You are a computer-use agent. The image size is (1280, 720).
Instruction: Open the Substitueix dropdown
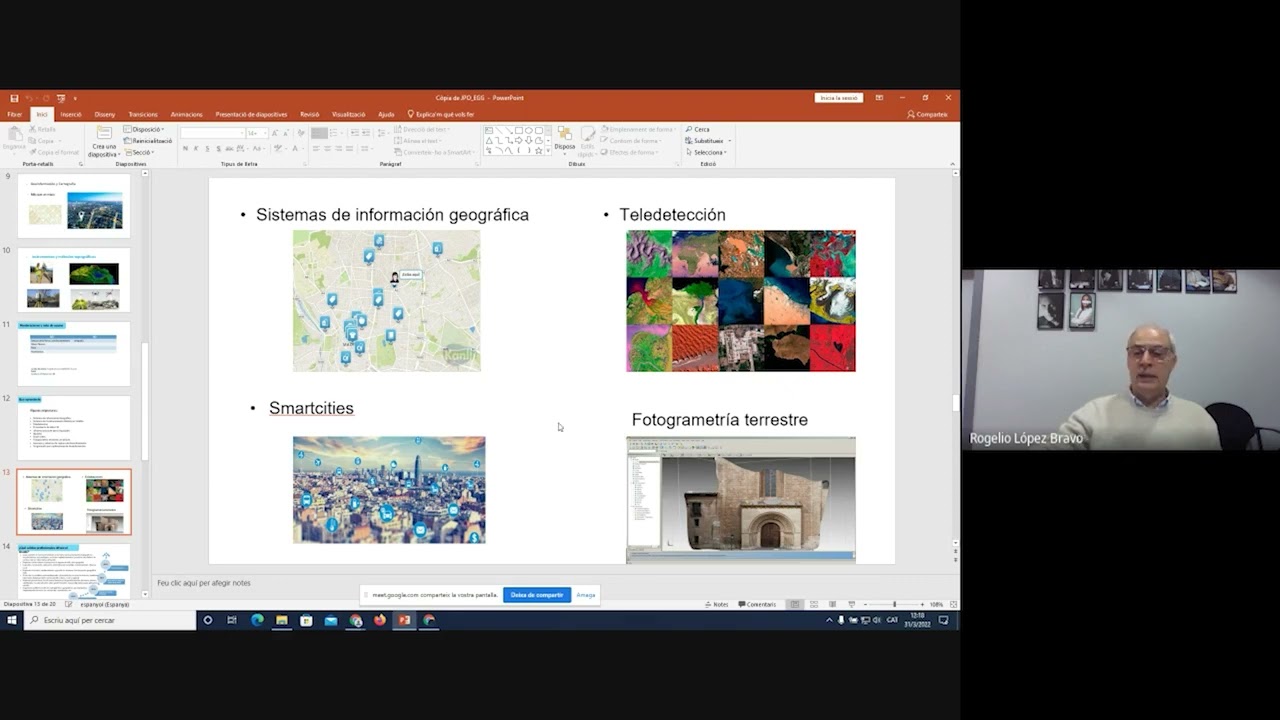(708, 141)
